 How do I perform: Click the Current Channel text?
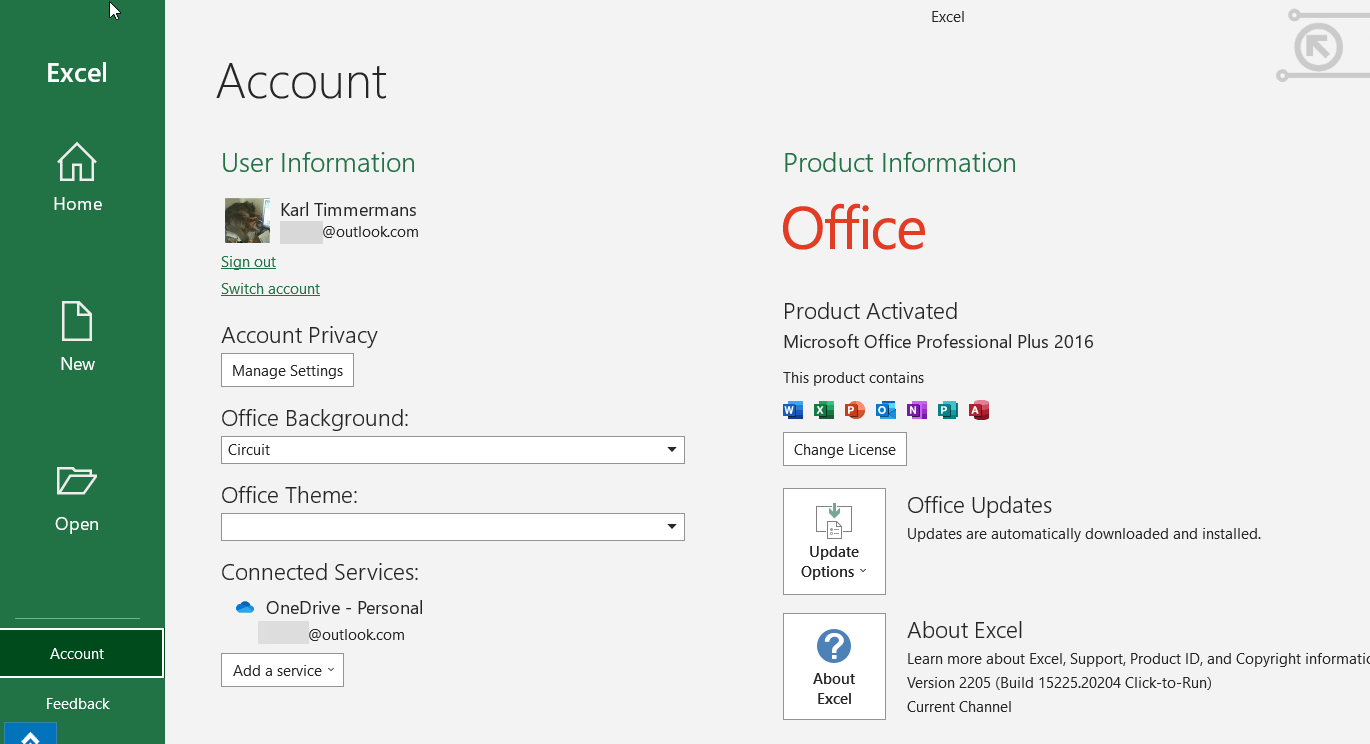click(959, 707)
